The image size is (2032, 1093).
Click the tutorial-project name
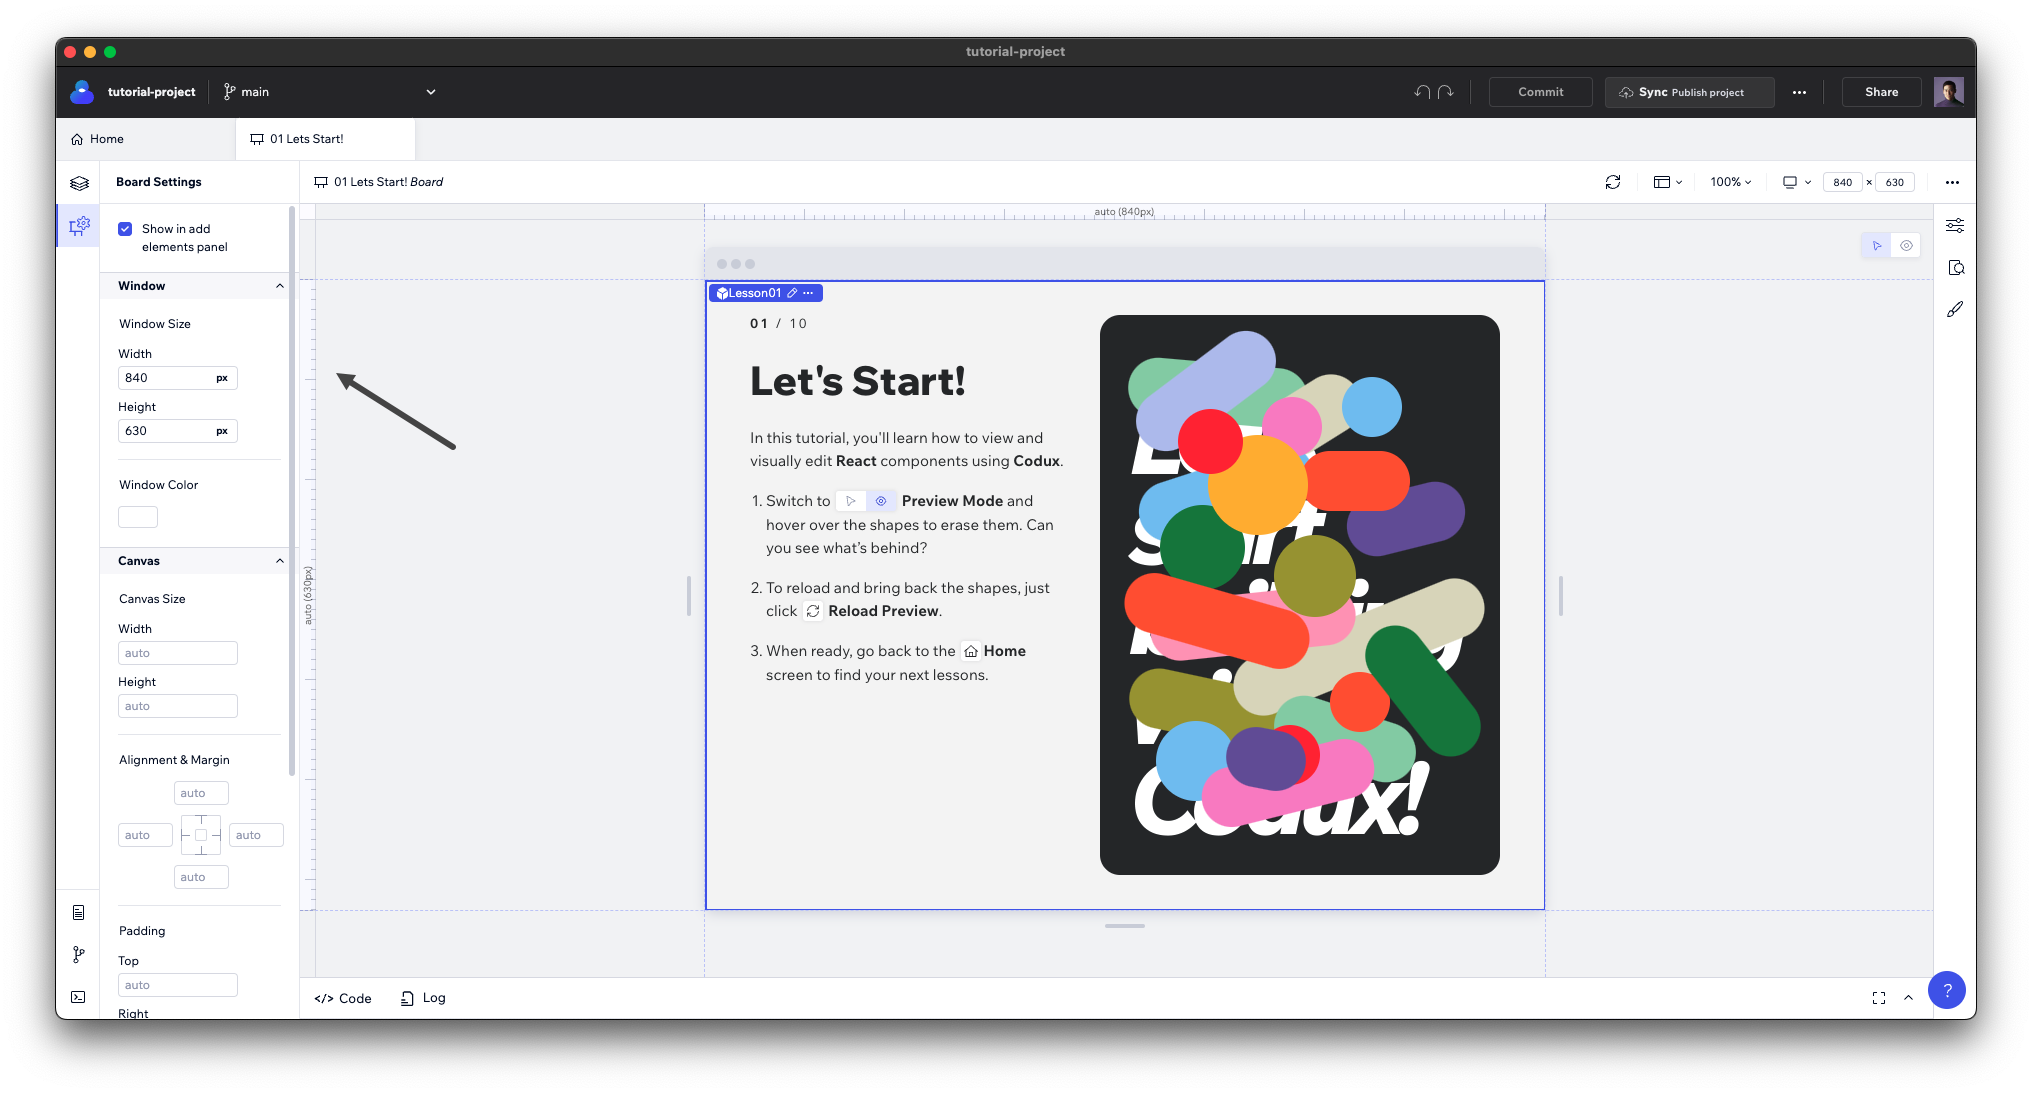(152, 92)
